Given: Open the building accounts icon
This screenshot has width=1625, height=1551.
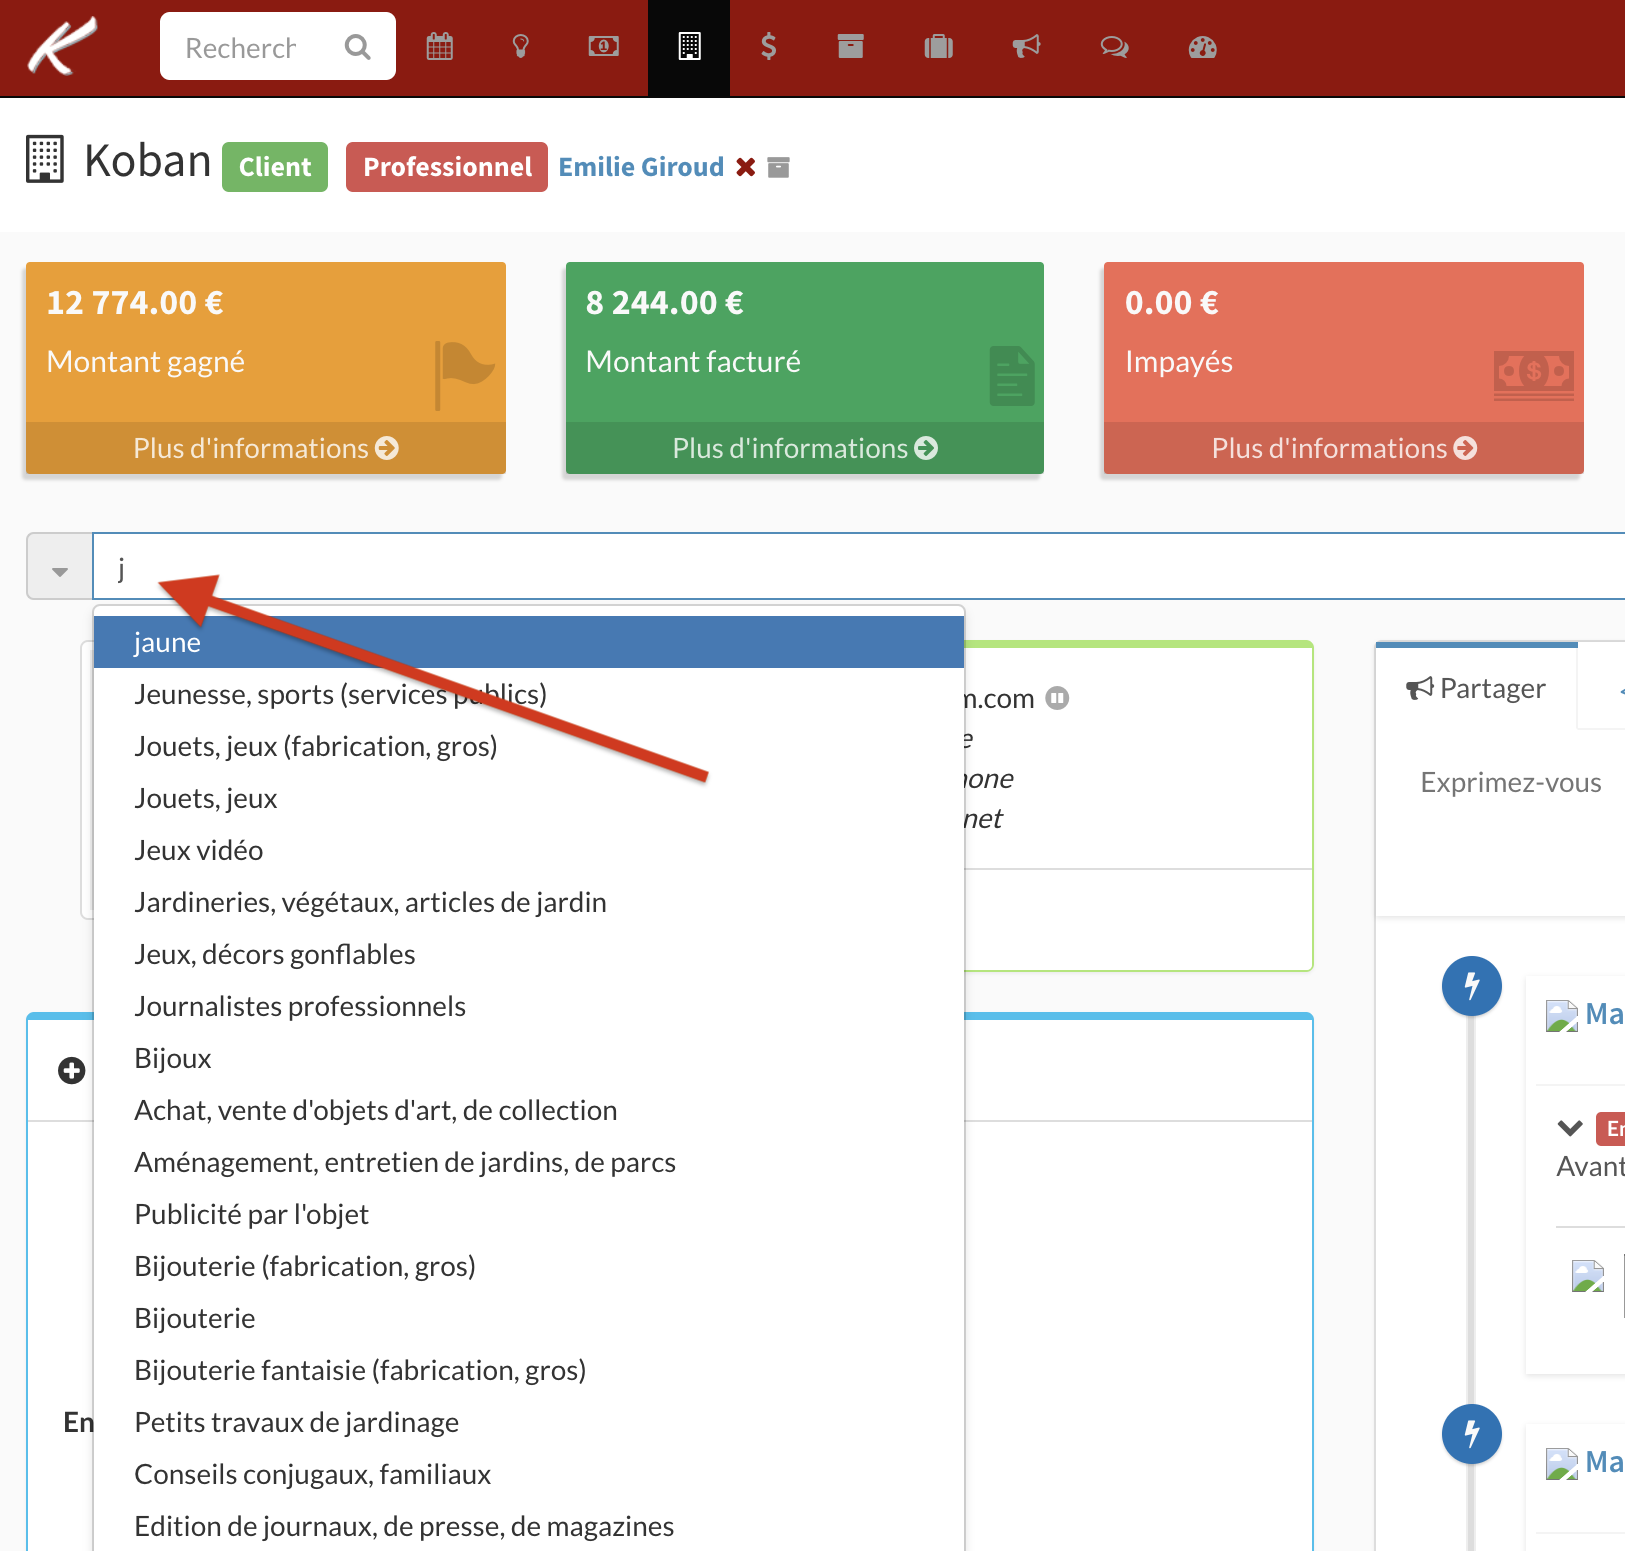Looking at the screenshot, I should 689,47.
